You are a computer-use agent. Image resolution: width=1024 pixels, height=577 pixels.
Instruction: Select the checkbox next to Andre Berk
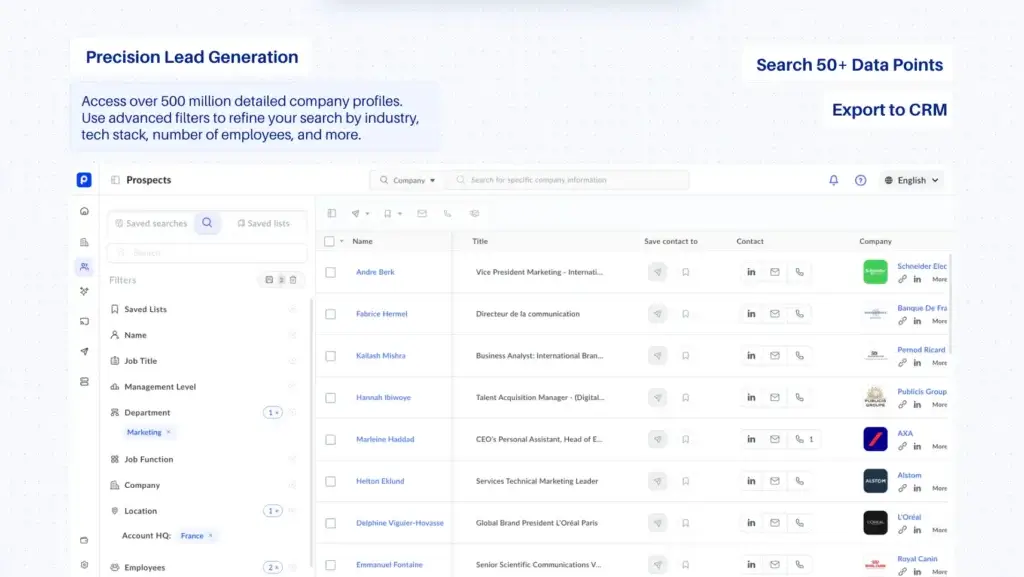[x=331, y=272]
